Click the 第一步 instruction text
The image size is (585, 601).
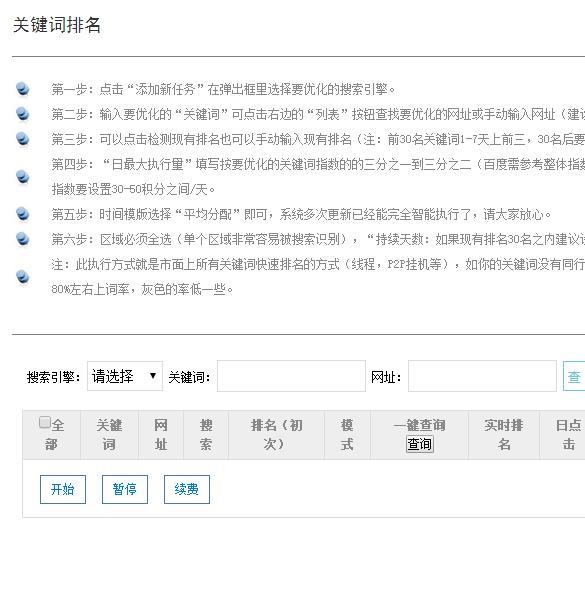tap(223, 89)
